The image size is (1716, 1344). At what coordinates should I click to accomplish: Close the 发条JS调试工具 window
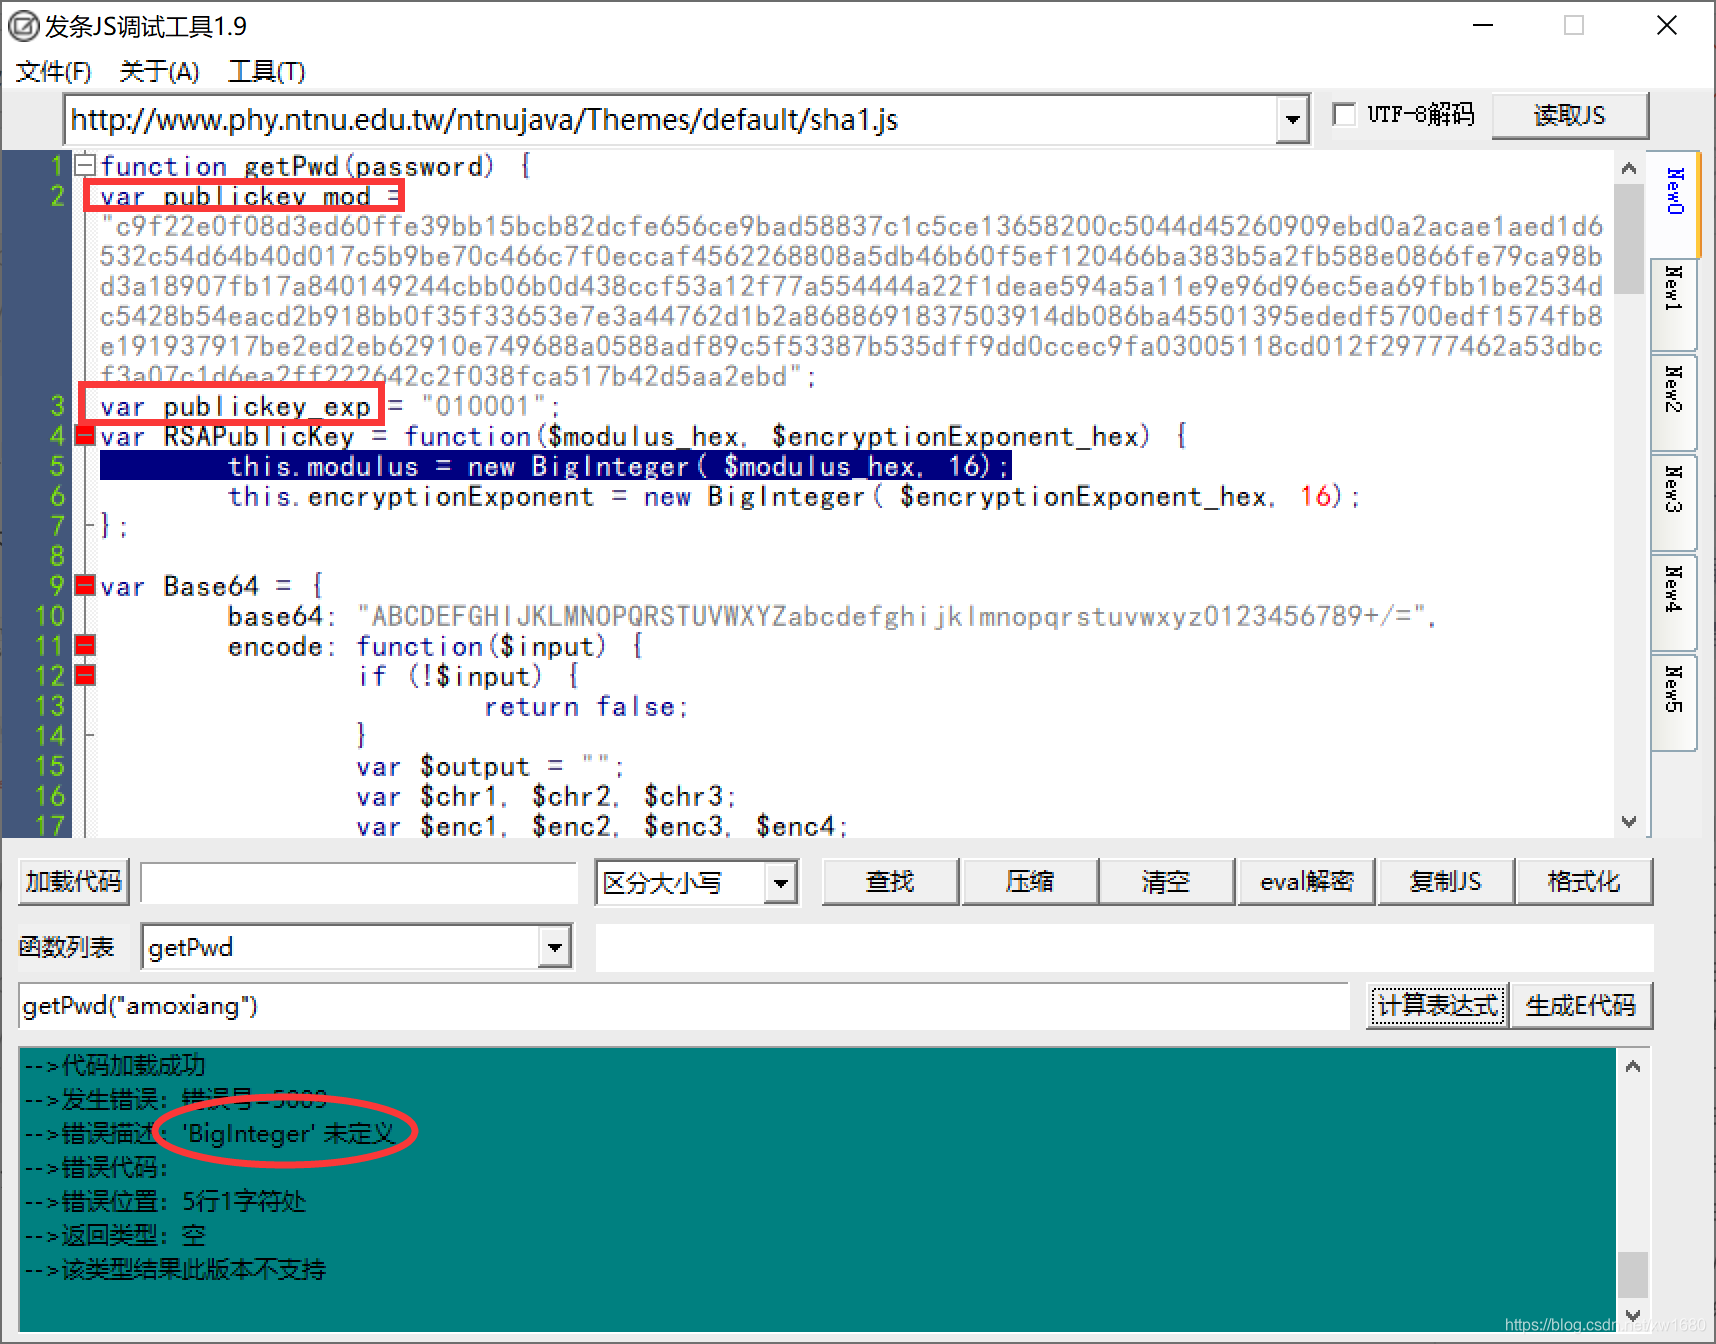(x=1667, y=26)
